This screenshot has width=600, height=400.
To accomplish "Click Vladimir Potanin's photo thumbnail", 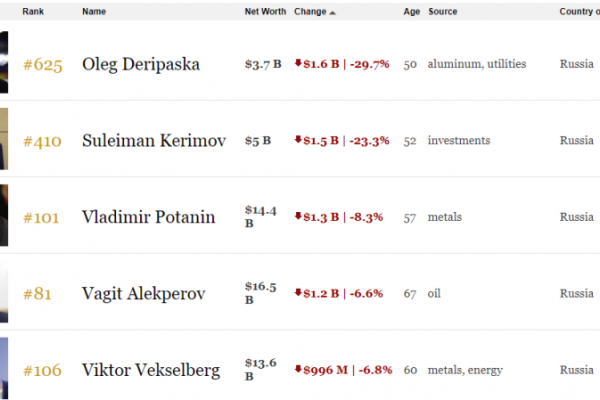I will [4, 217].
